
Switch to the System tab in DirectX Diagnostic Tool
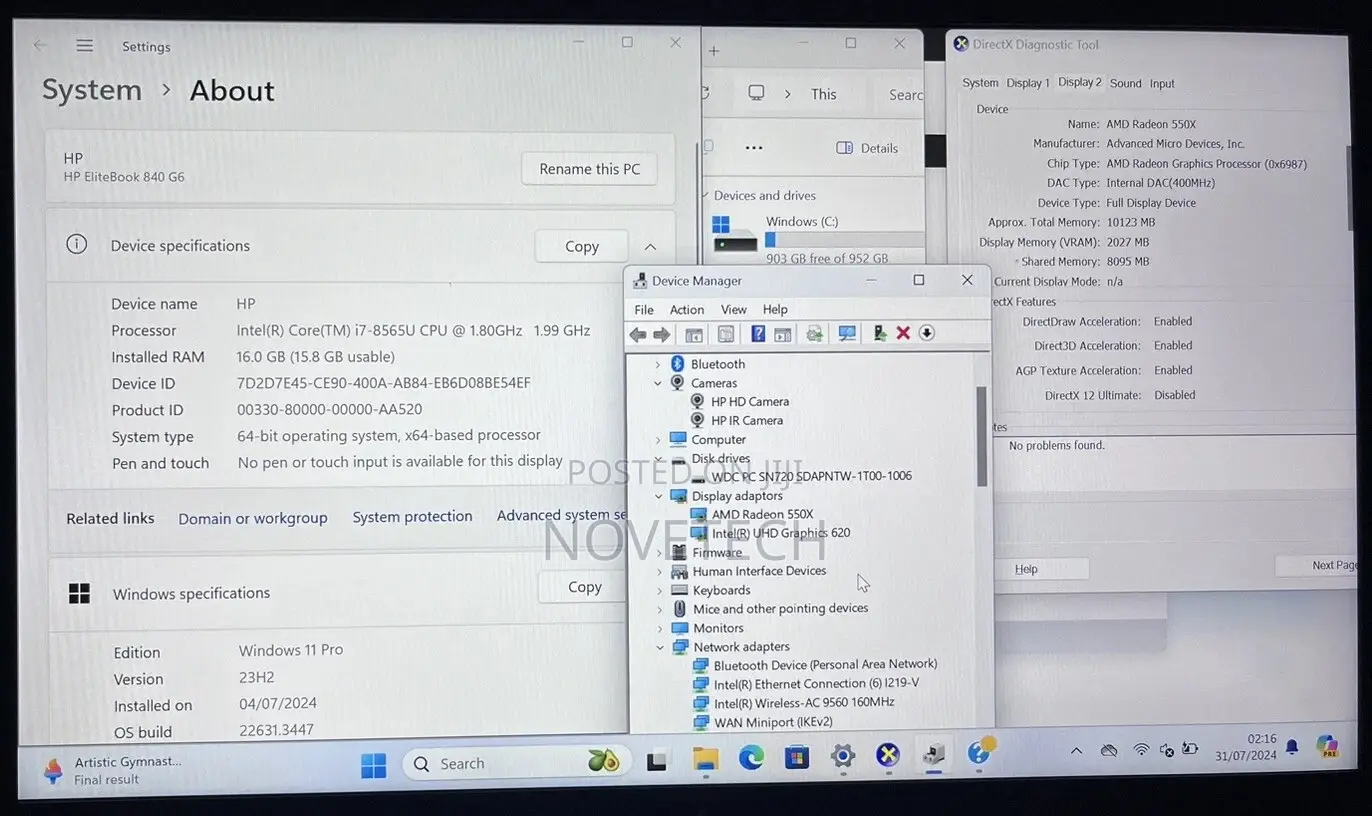click(980, 83)
